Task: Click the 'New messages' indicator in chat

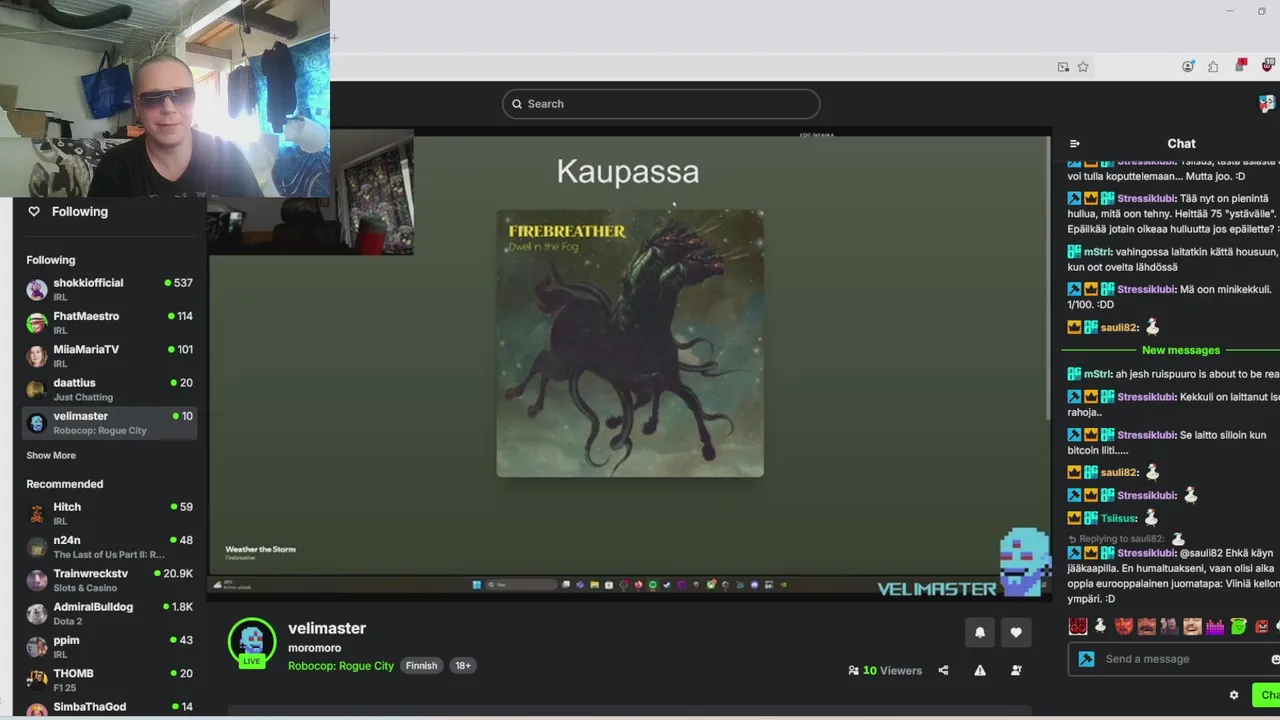Action: click(1181, 350)
